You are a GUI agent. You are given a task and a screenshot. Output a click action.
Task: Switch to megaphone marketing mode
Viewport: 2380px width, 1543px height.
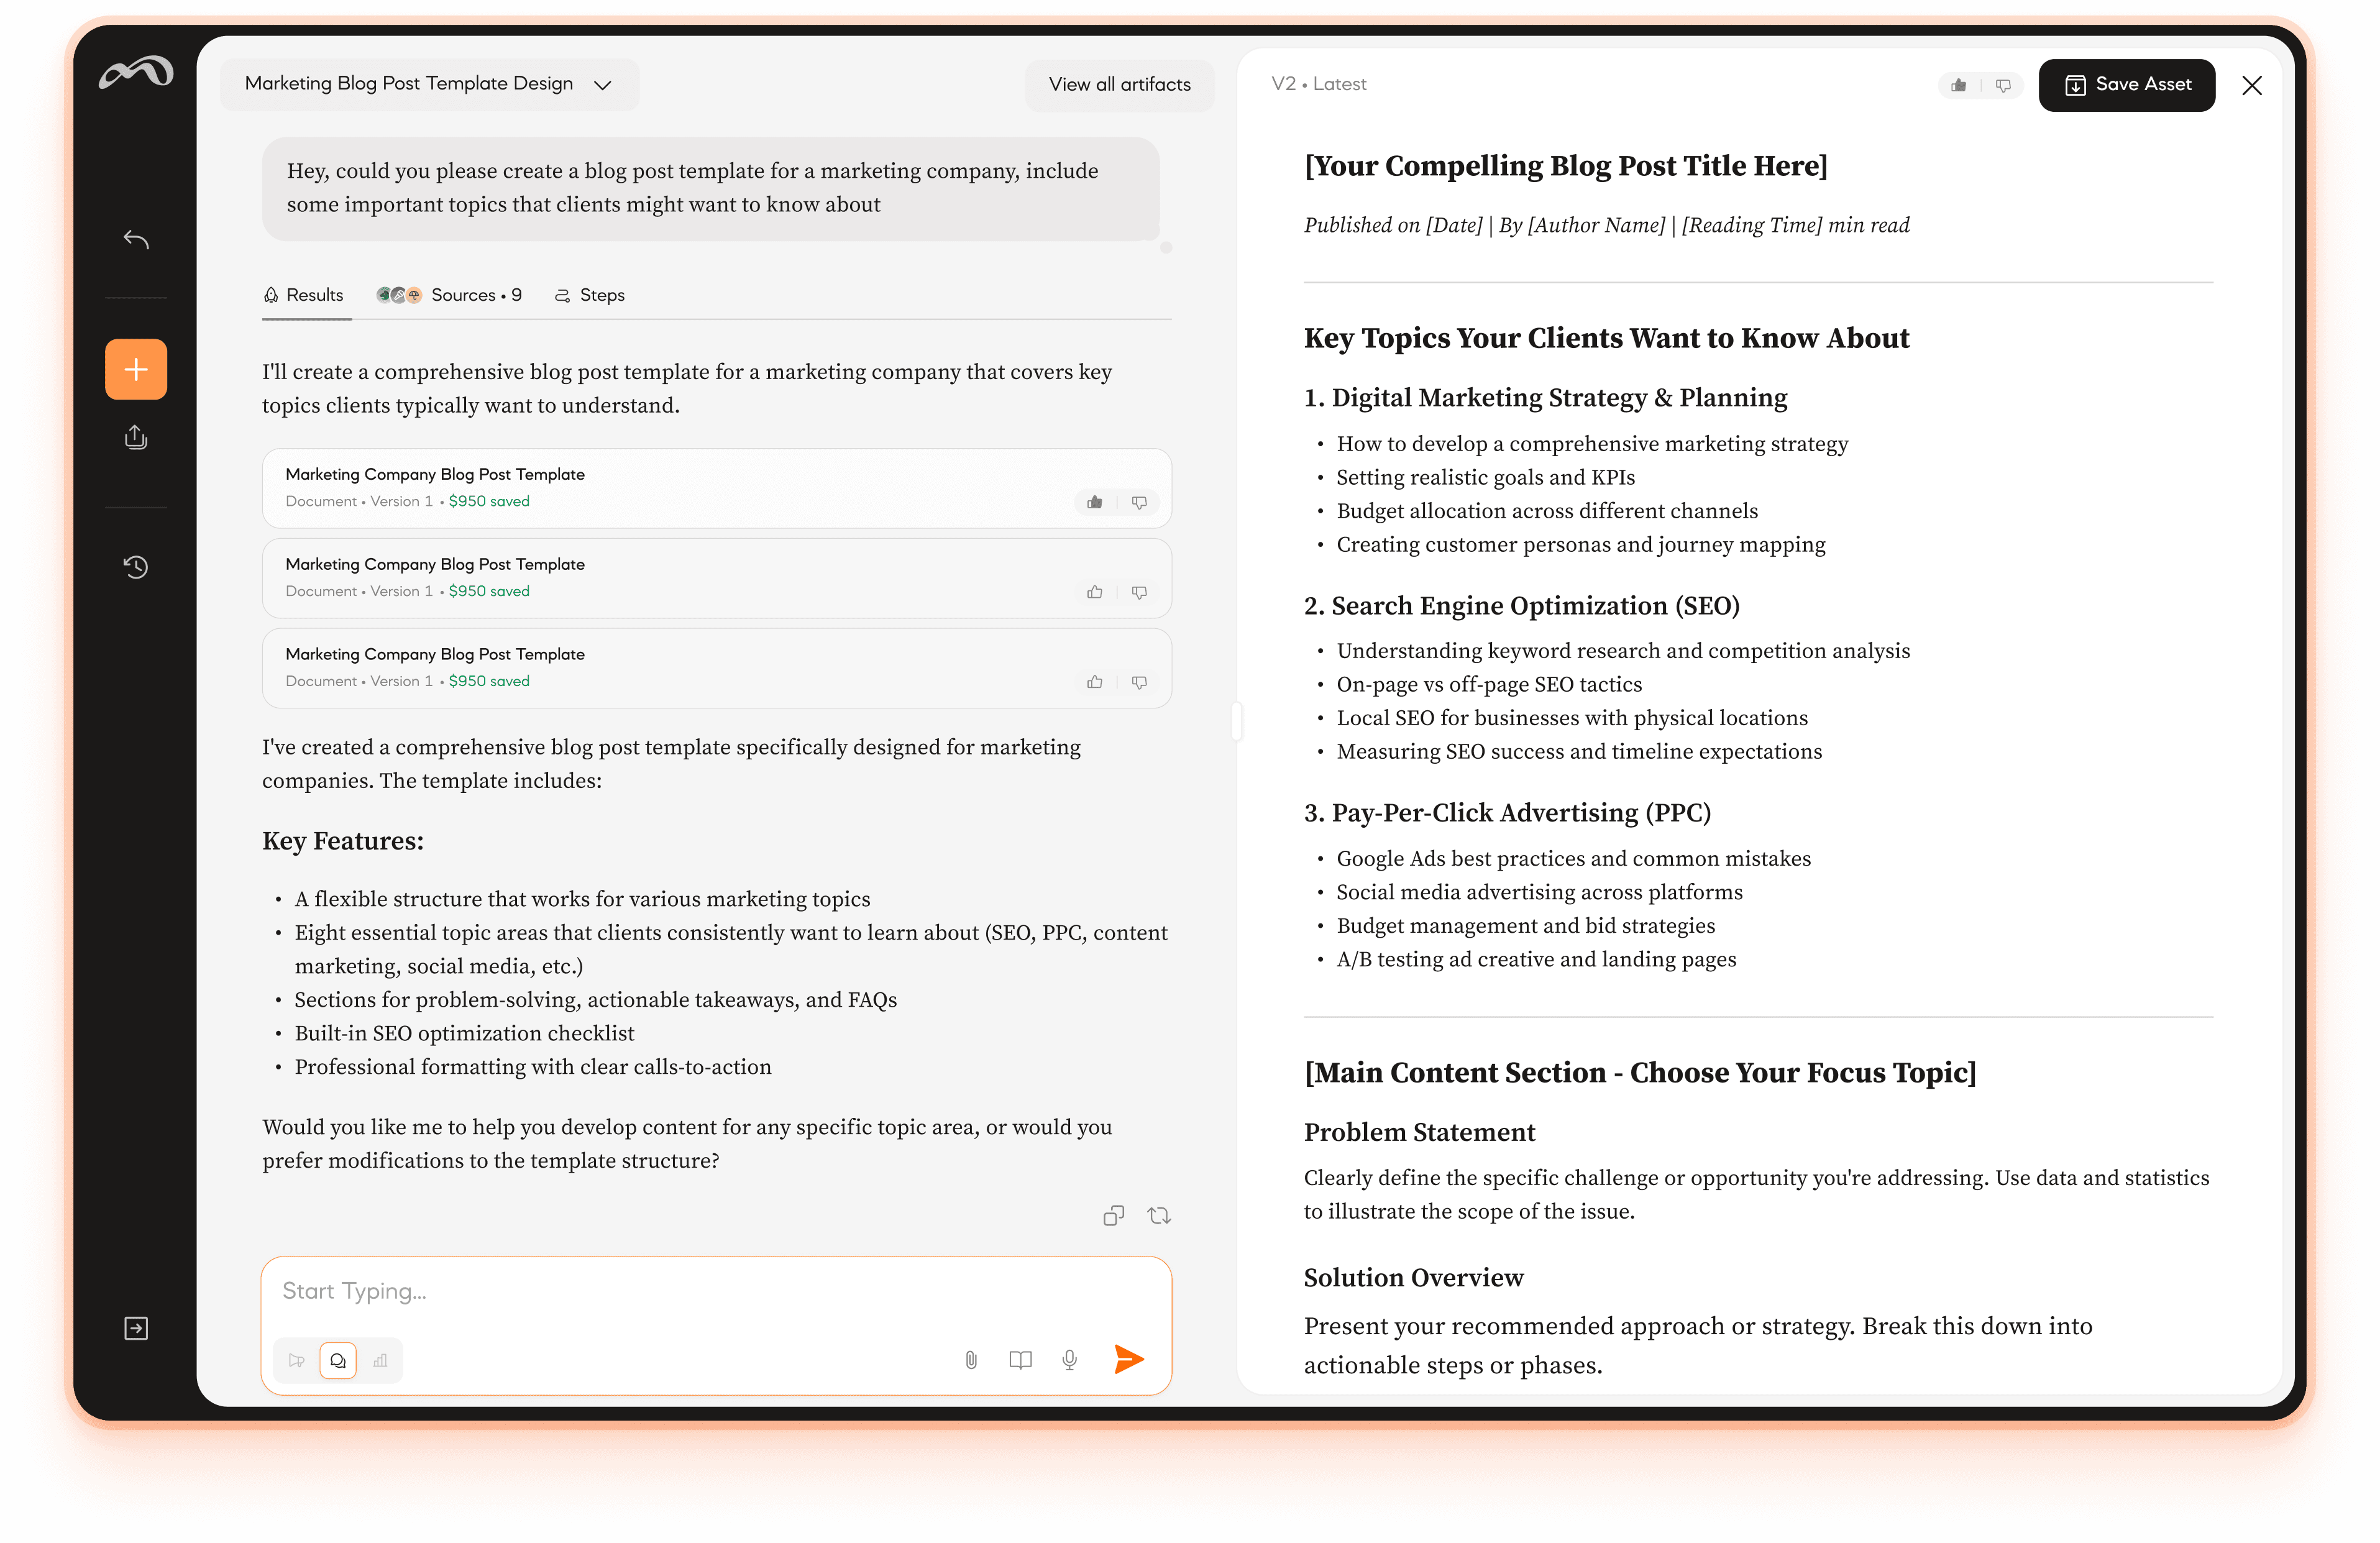click(296, 1361)
